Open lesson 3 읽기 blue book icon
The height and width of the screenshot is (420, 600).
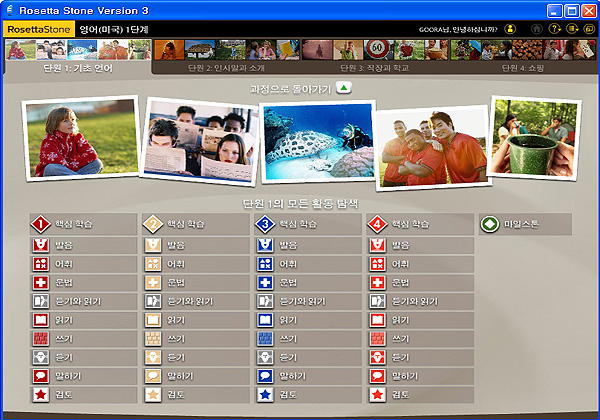tap(265, 320)
